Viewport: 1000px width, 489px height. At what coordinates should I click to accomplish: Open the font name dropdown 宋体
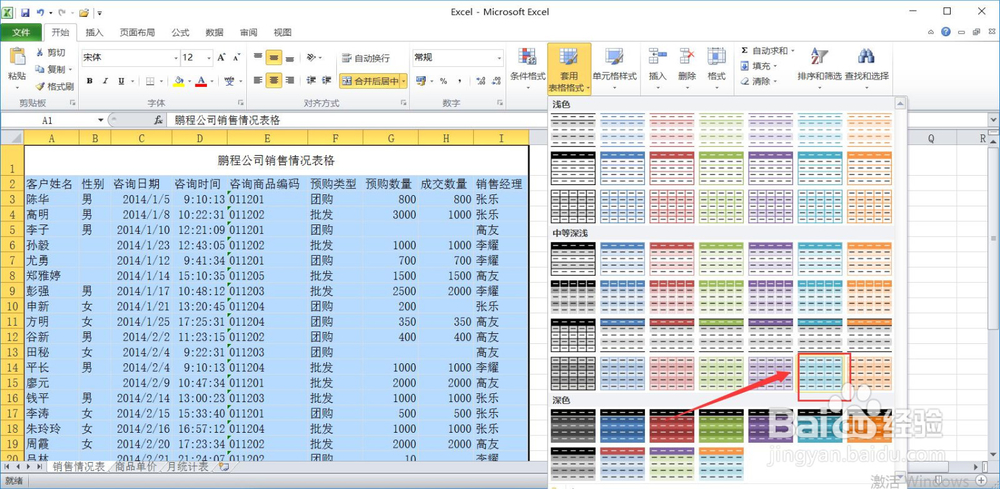click(176, 58)
